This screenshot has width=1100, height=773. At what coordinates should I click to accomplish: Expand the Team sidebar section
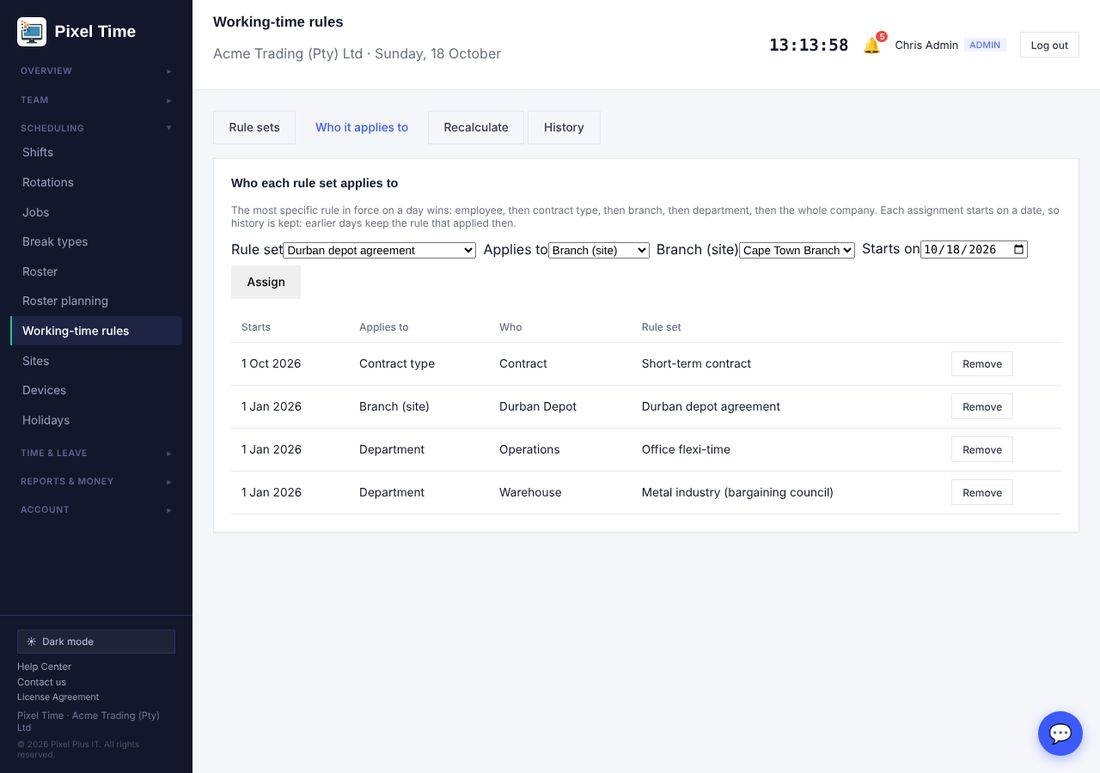point(96,100)
